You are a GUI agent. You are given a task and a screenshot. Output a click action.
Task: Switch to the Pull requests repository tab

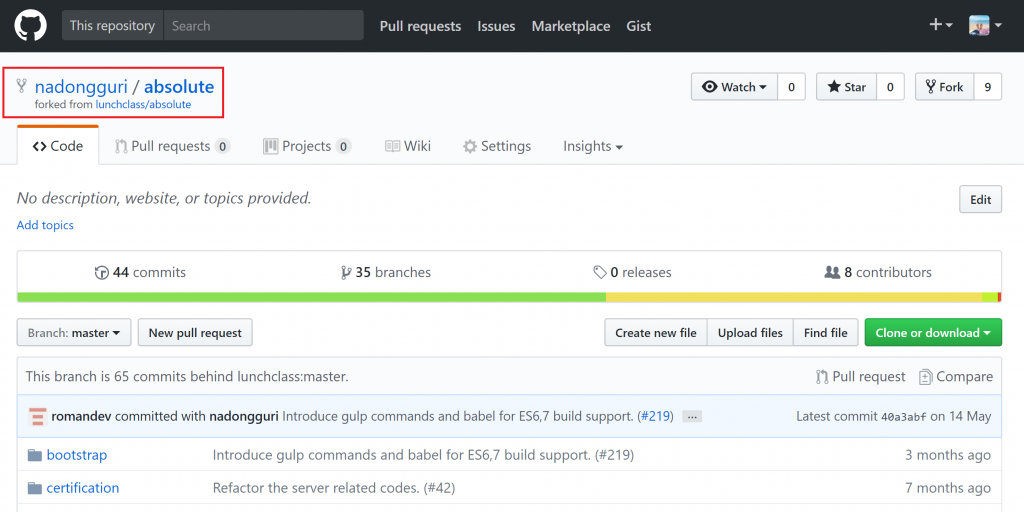[x=172, y=146]
